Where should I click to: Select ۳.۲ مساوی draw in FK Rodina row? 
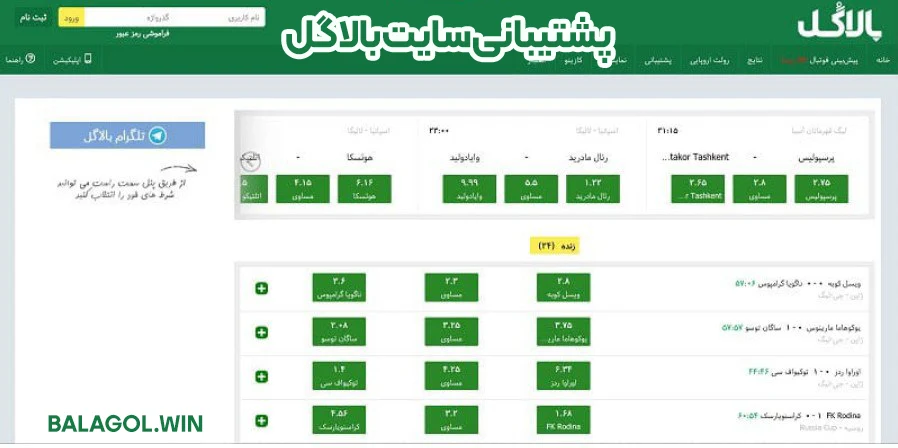tap(451, 420)
